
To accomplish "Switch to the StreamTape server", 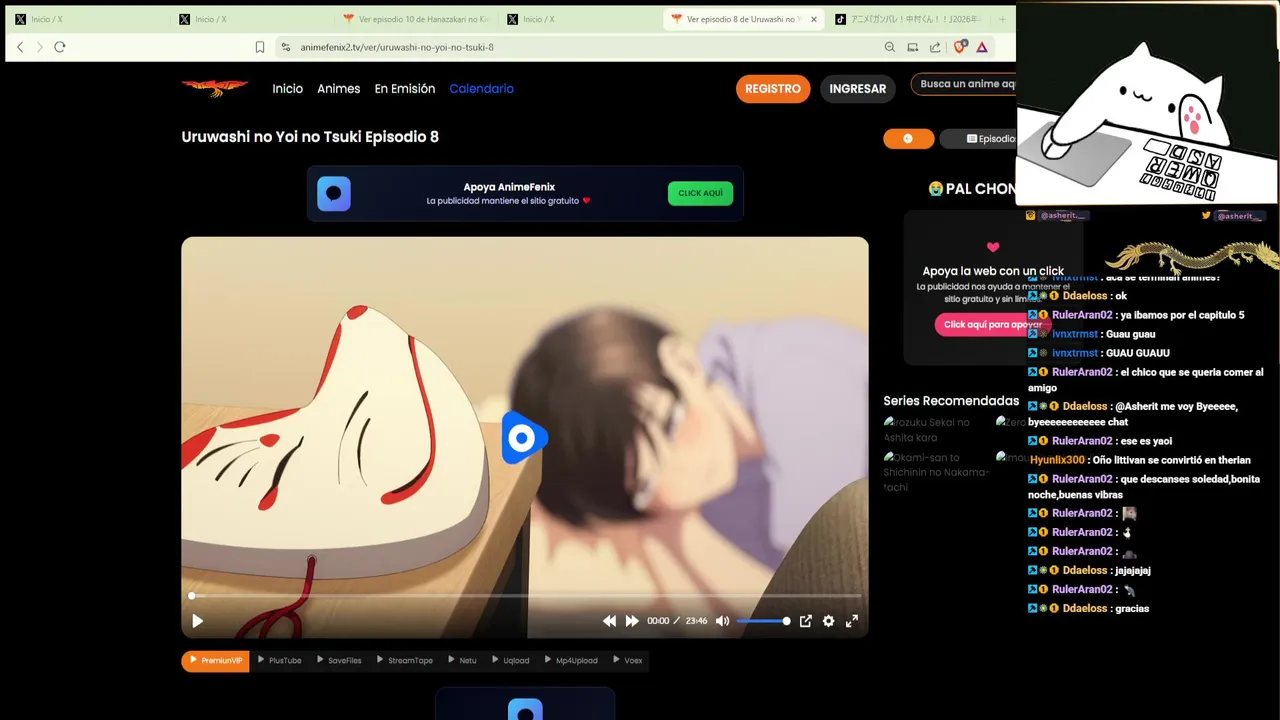I will 404,660.
